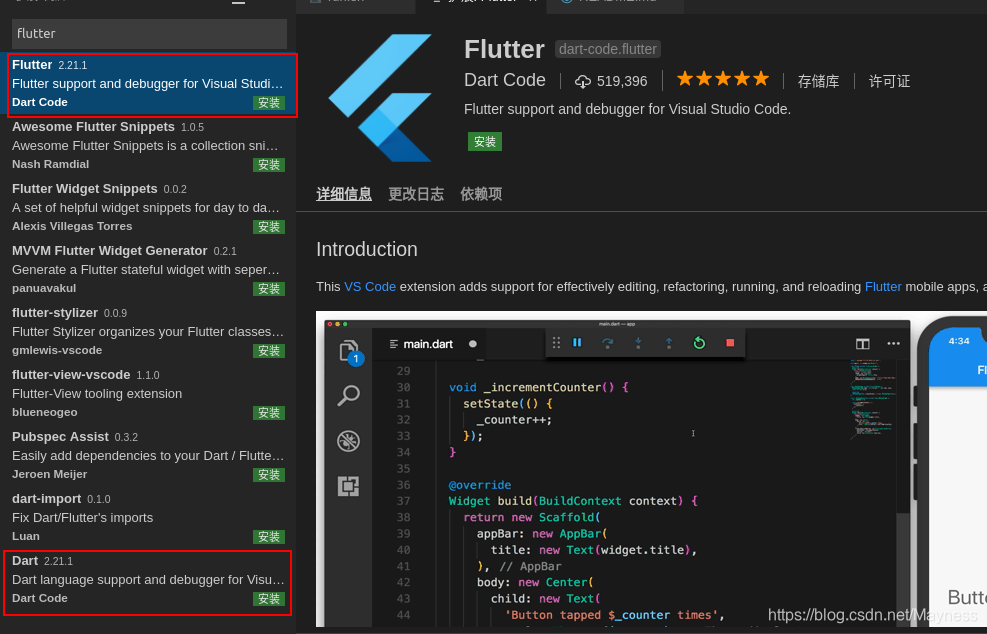Click the step into icon in debug toolbar
Viewport: 987px width, 634px height.
(638, 343)
